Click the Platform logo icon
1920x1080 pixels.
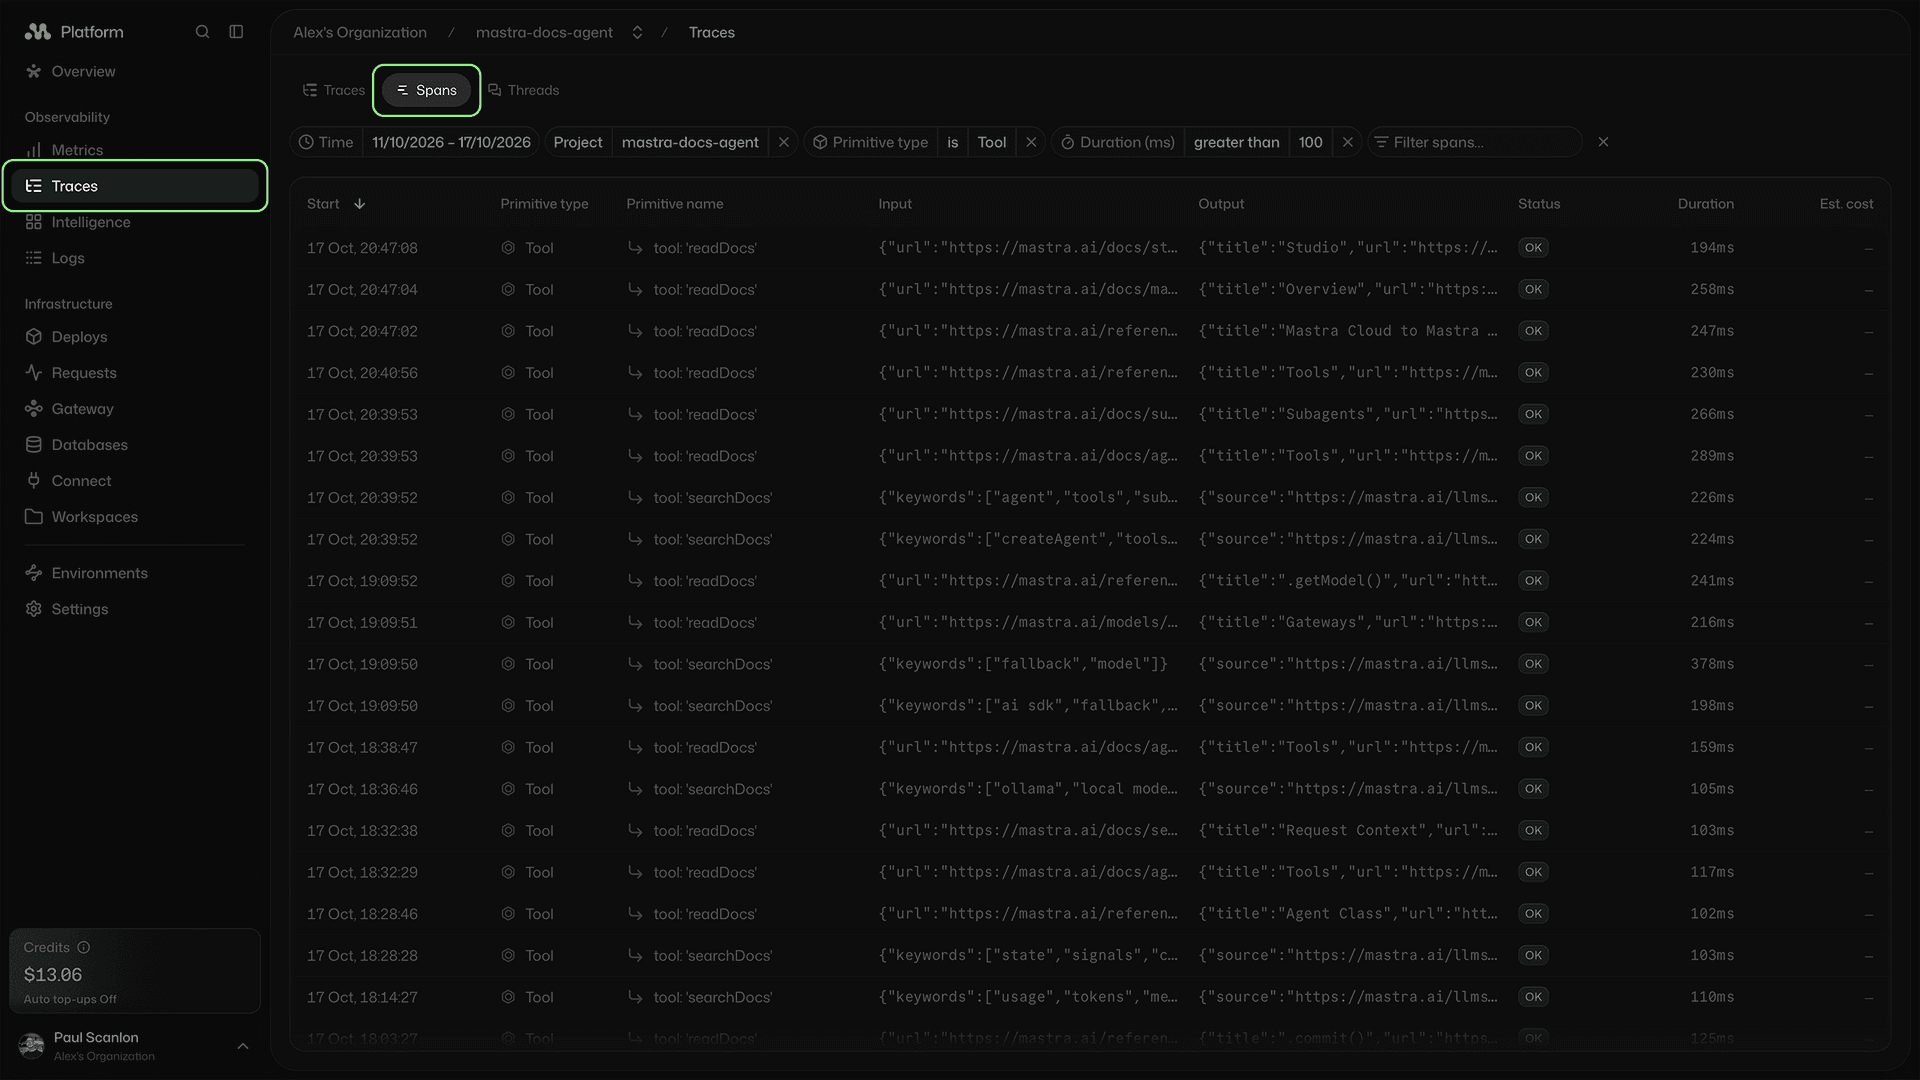pyautogui.click(x=38, y=32)
